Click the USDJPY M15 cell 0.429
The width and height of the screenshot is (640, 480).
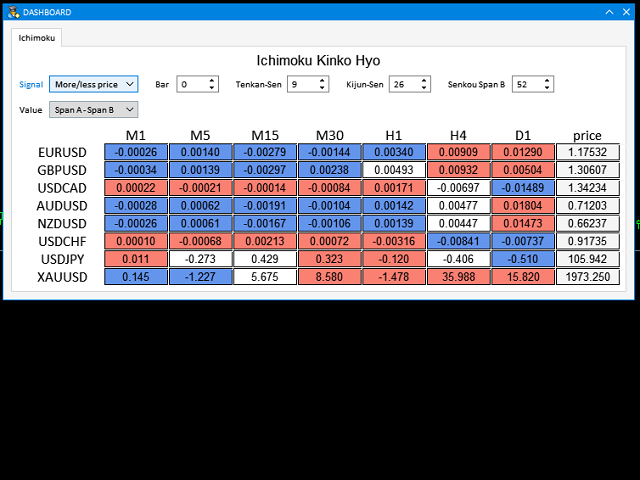pyautogui.click(x=264, y=259)
